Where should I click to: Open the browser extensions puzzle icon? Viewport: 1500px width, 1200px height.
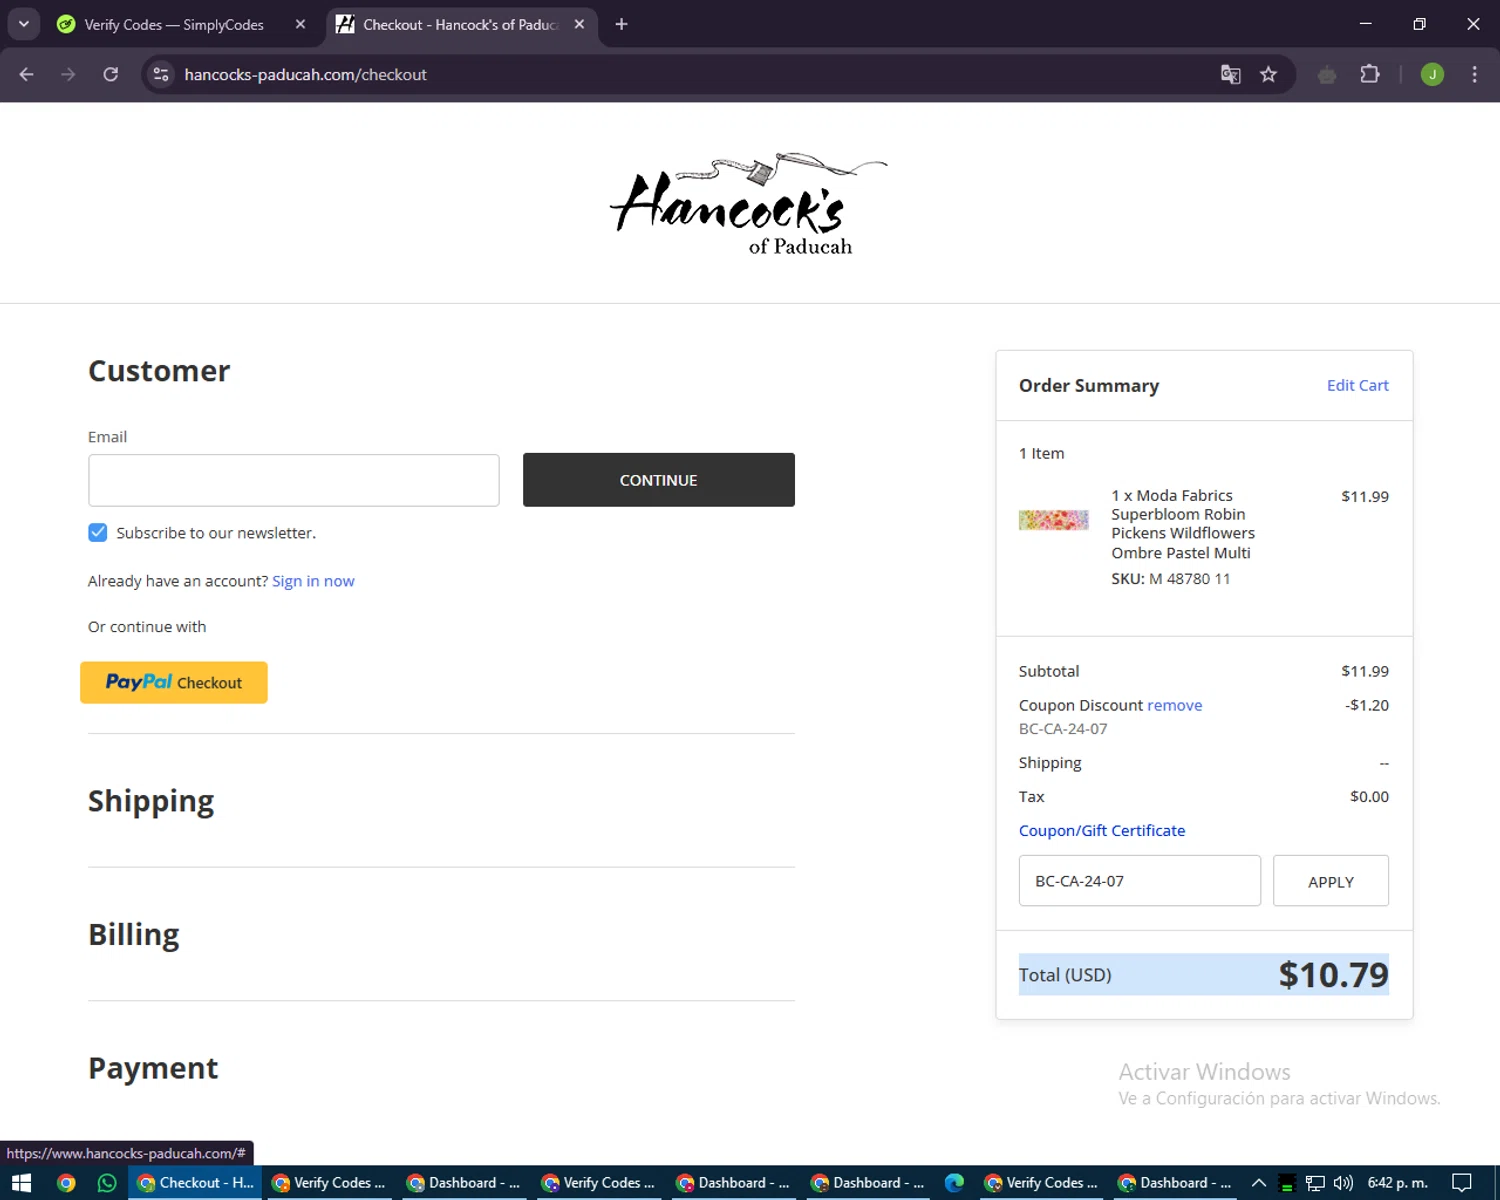(x=1370, y=74)
